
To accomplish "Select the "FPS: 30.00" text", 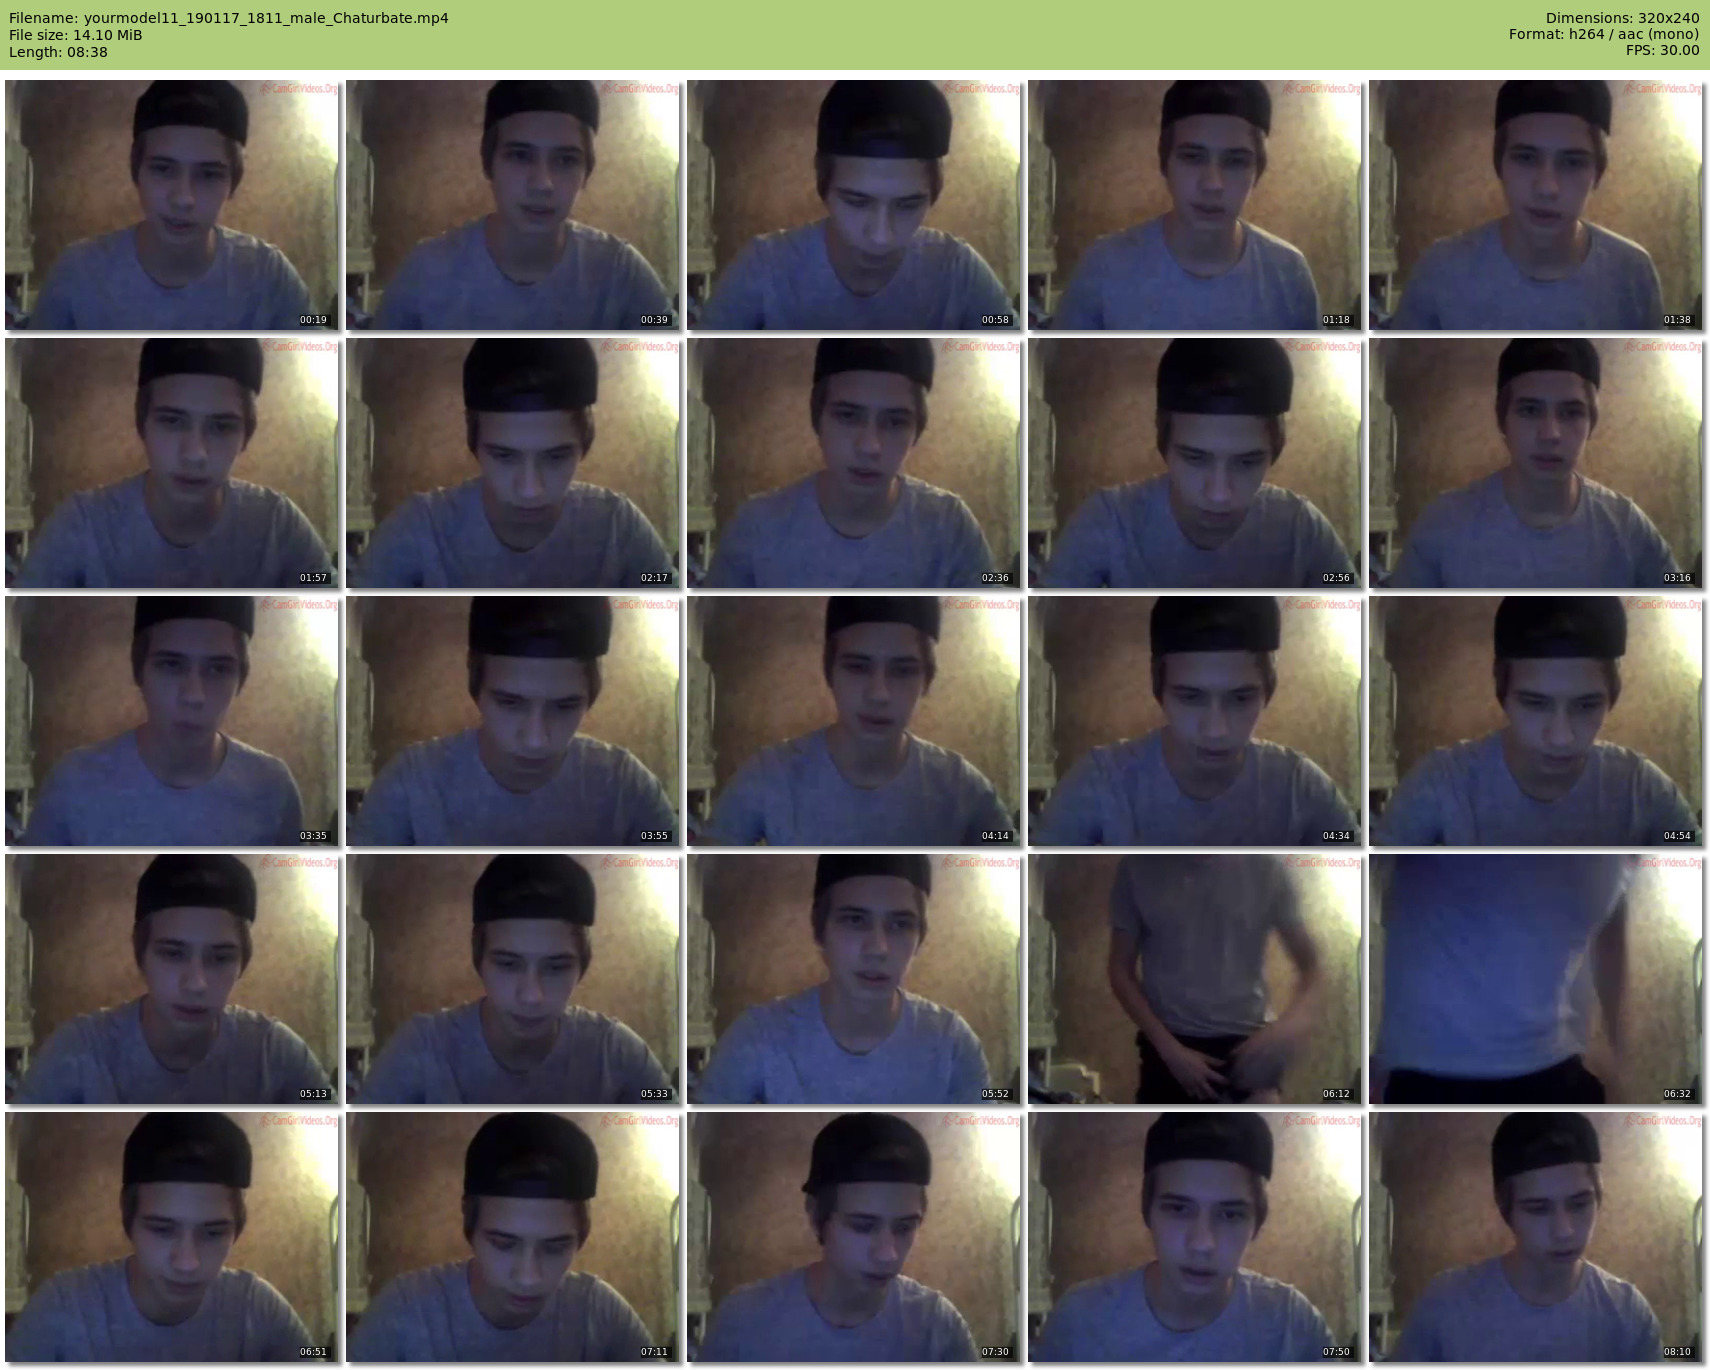I will pos(1663,51).
